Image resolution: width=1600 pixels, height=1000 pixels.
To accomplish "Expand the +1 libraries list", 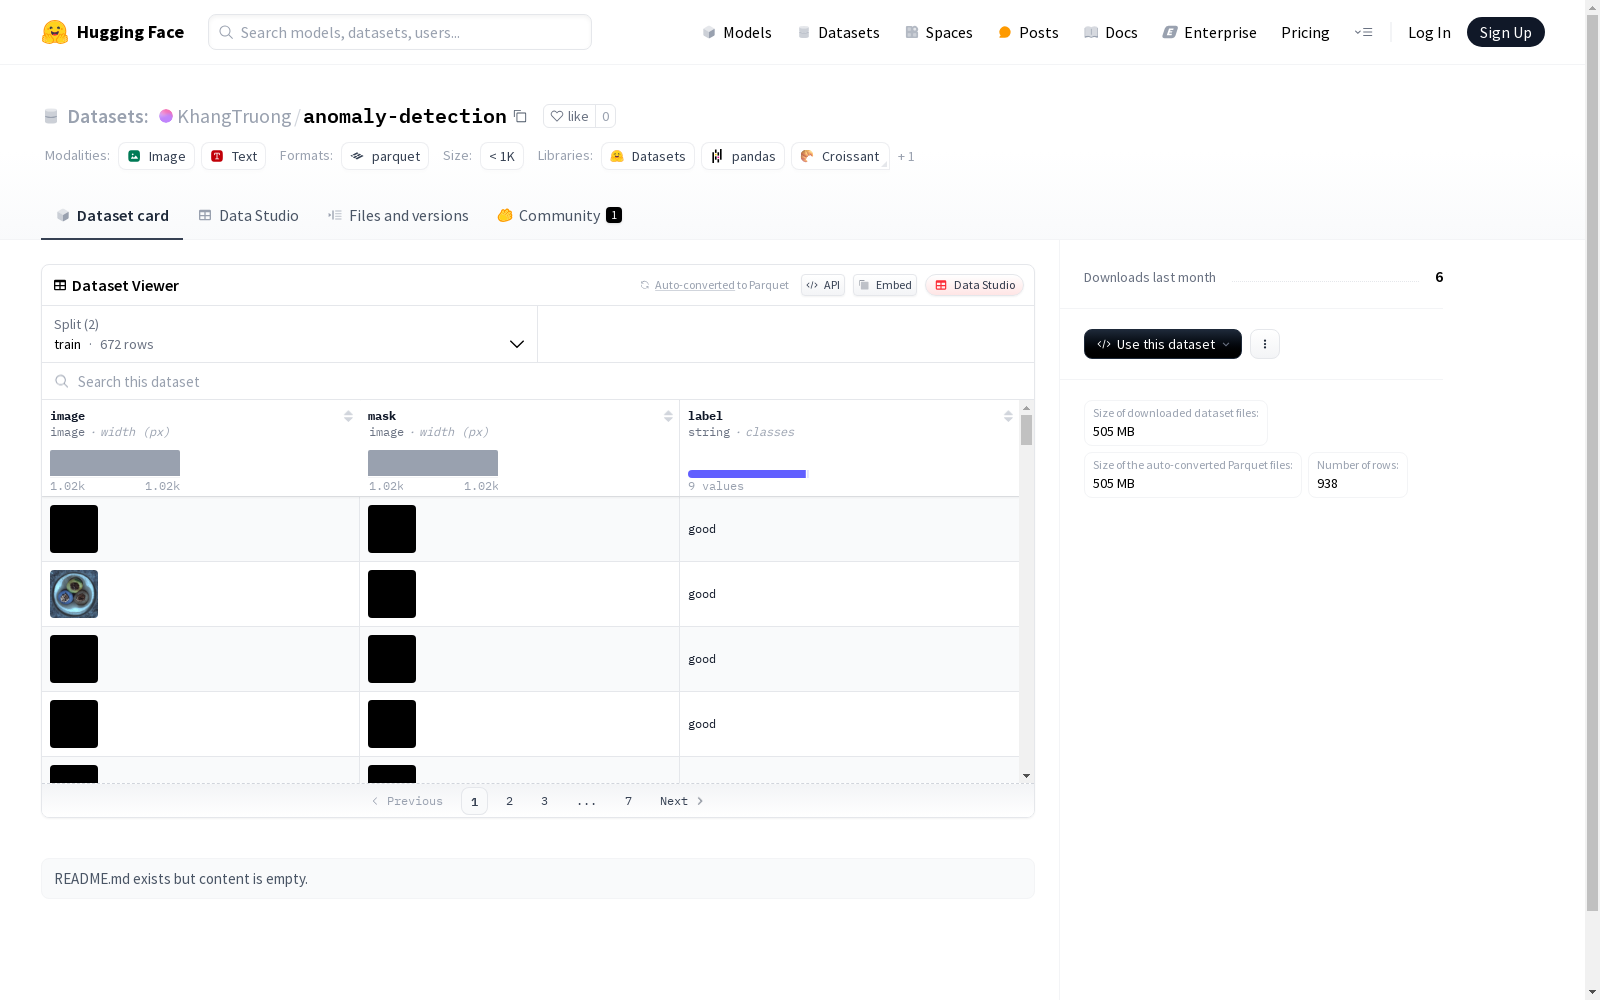I will [x=906, y=156].
